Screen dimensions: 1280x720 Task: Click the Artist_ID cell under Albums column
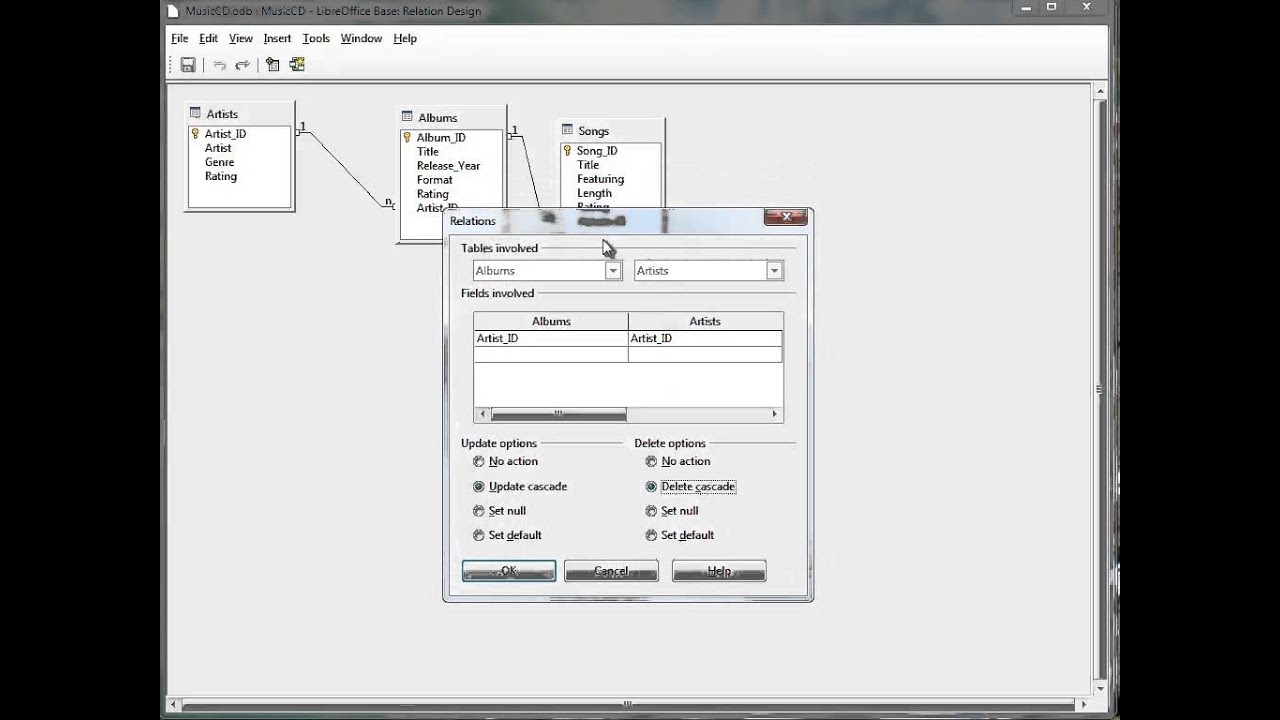(x=551, y=339)
